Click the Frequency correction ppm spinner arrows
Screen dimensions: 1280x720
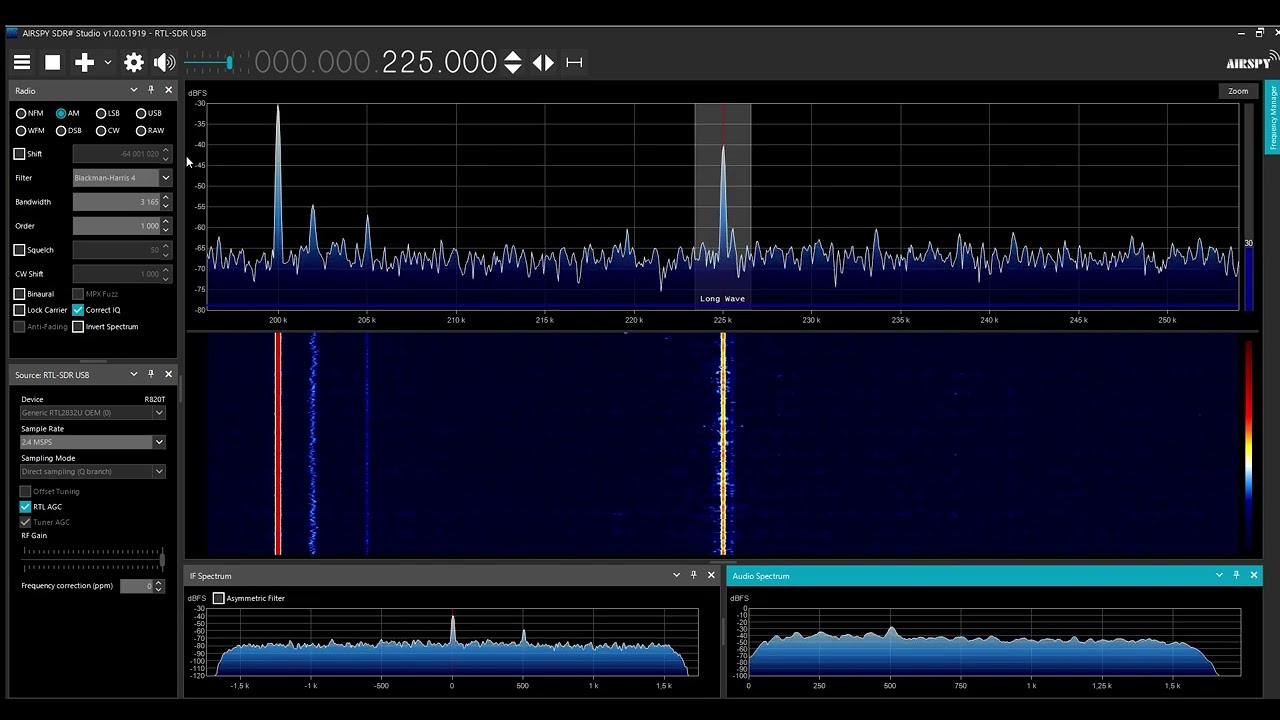pos(158,586)
